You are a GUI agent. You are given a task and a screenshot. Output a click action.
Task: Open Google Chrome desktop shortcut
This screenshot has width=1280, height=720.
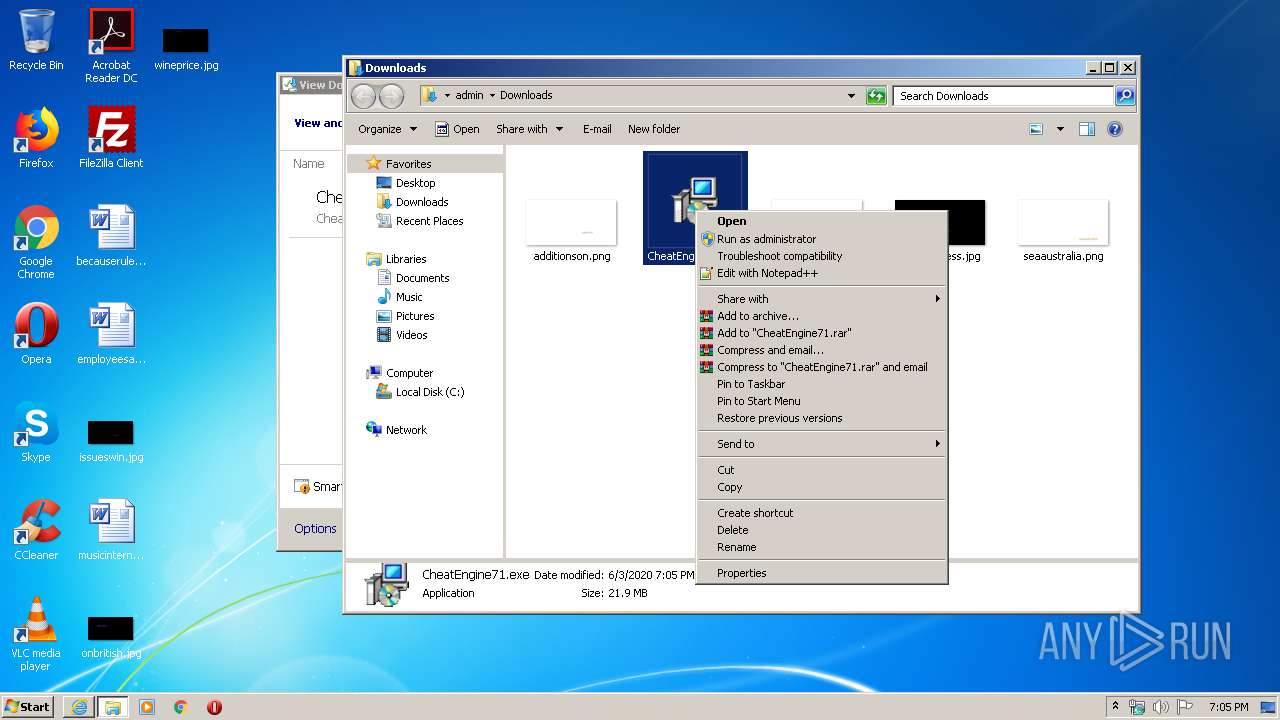pos(36,242)
